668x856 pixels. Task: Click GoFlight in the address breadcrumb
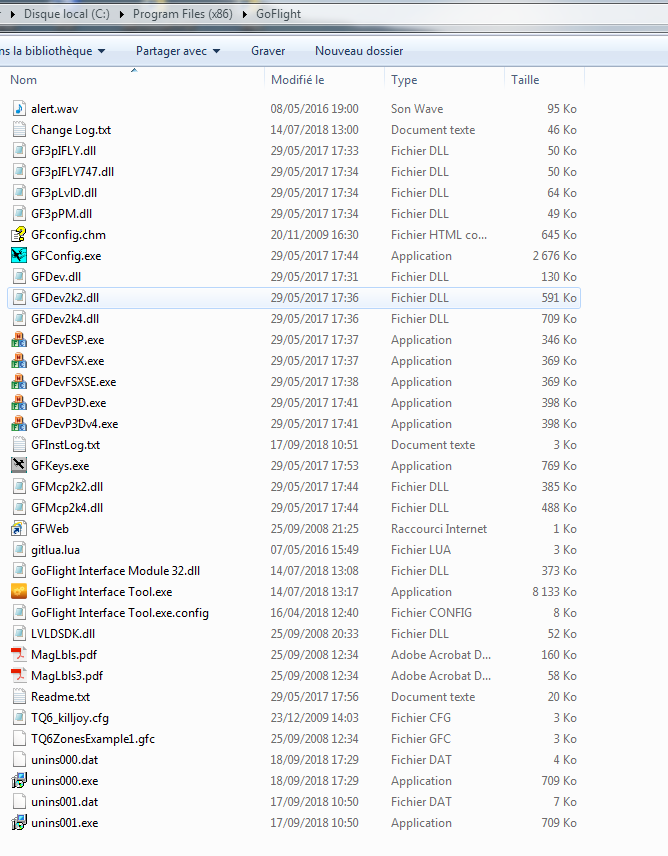[278, 14]
